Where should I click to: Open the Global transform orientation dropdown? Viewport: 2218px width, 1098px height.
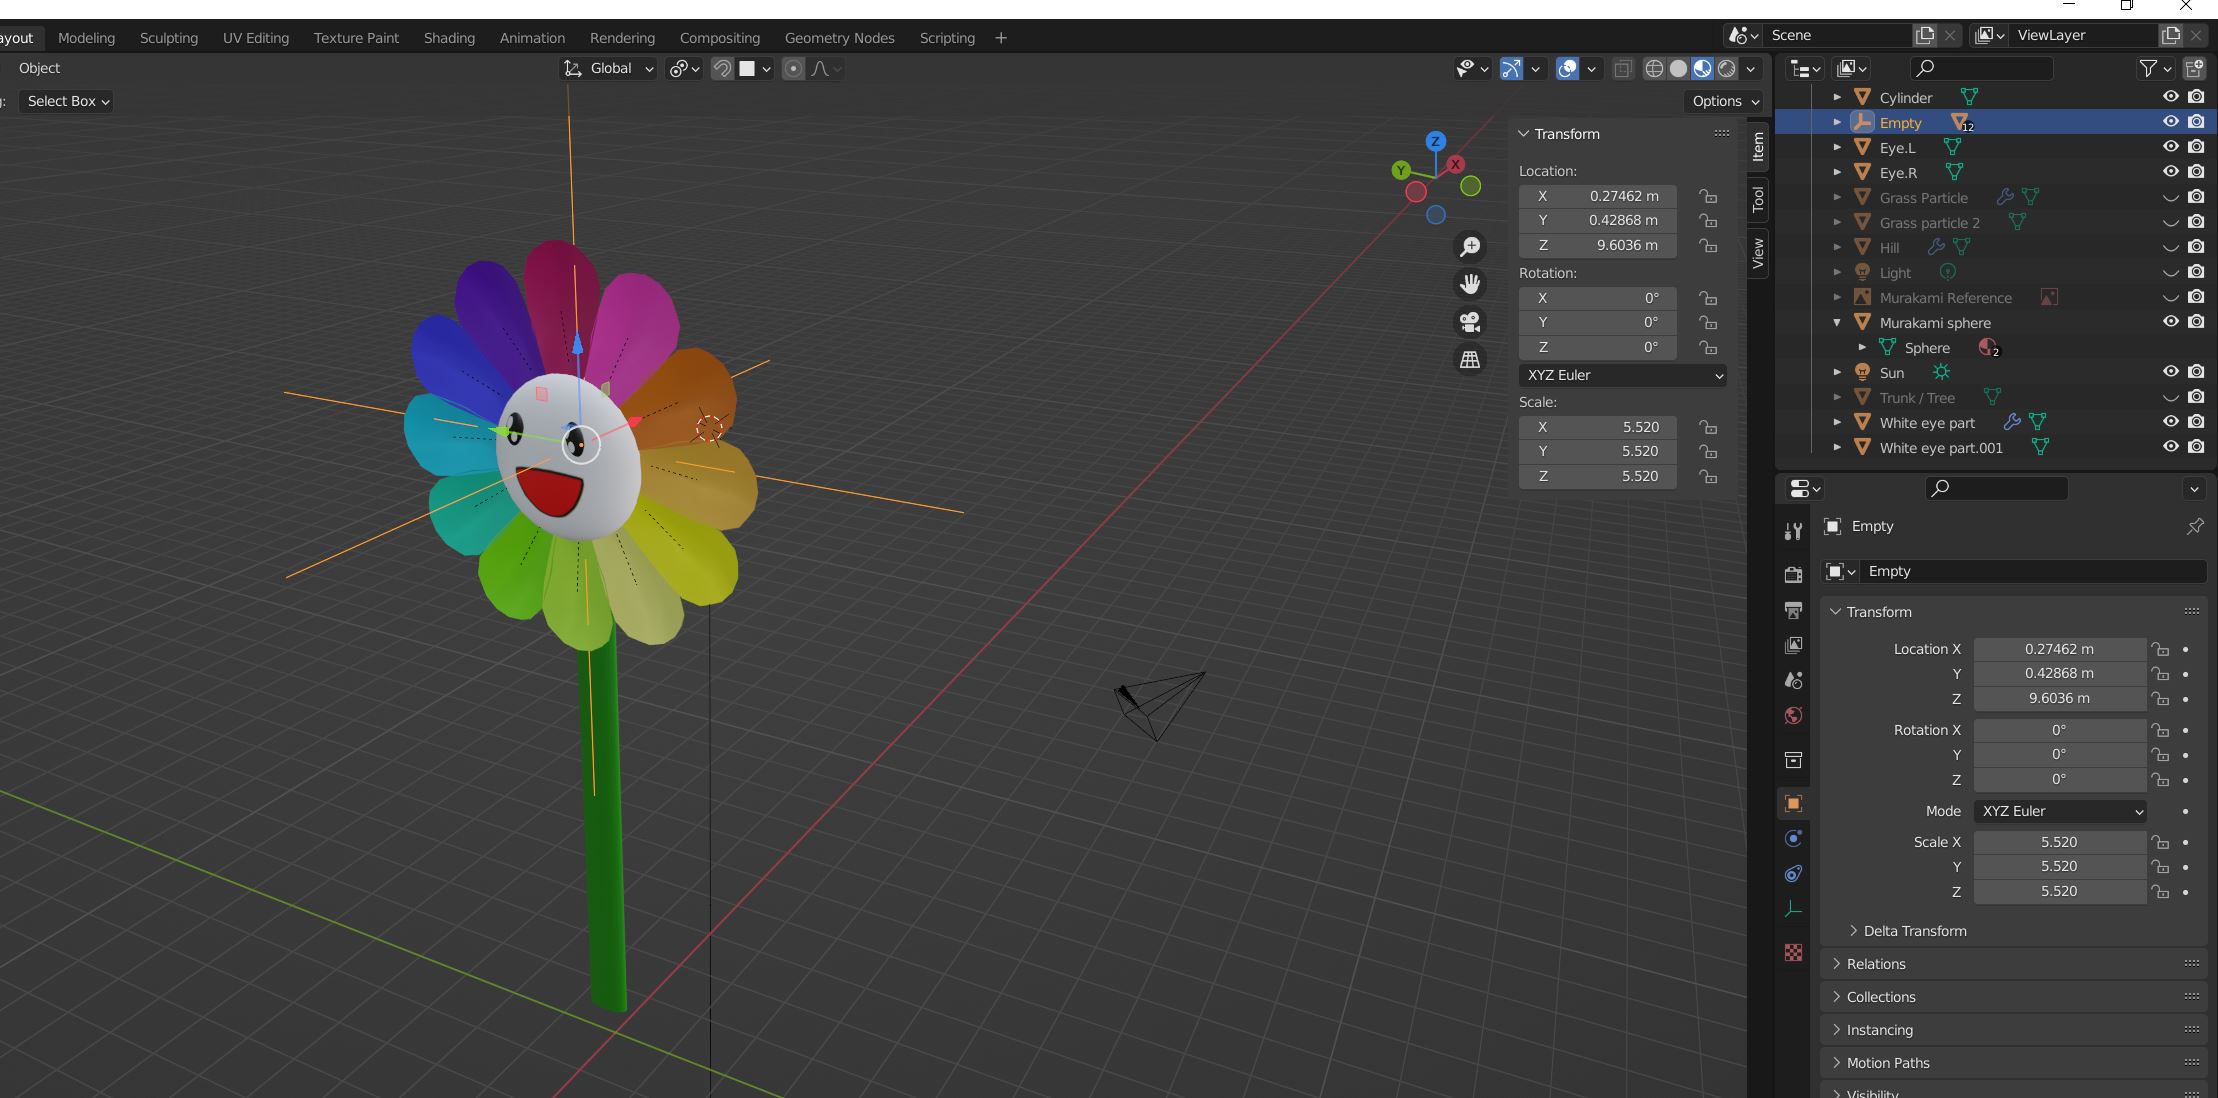tap(608, 68)
